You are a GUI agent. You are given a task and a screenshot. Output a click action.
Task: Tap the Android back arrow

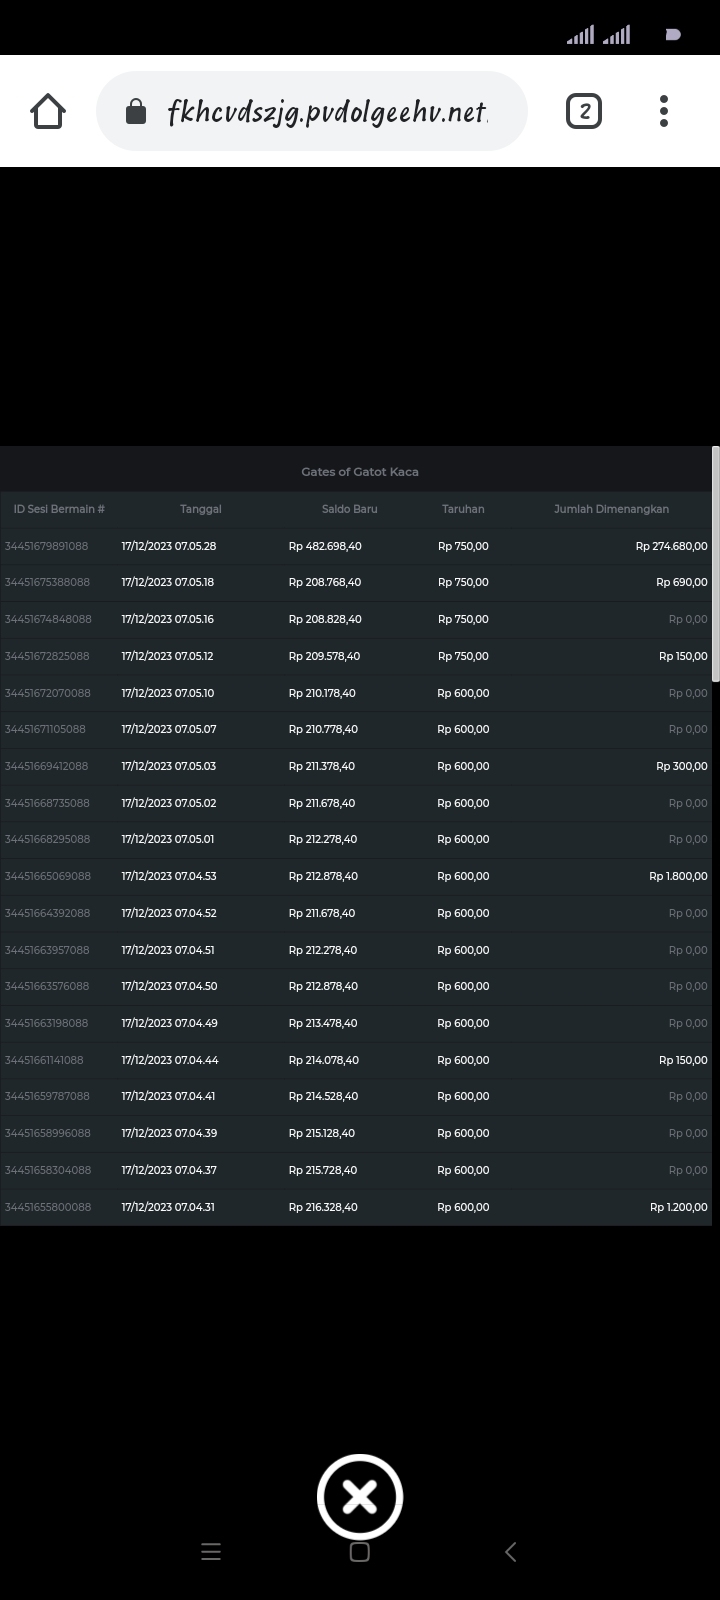pyautogui.click(x=510, y=1552)
